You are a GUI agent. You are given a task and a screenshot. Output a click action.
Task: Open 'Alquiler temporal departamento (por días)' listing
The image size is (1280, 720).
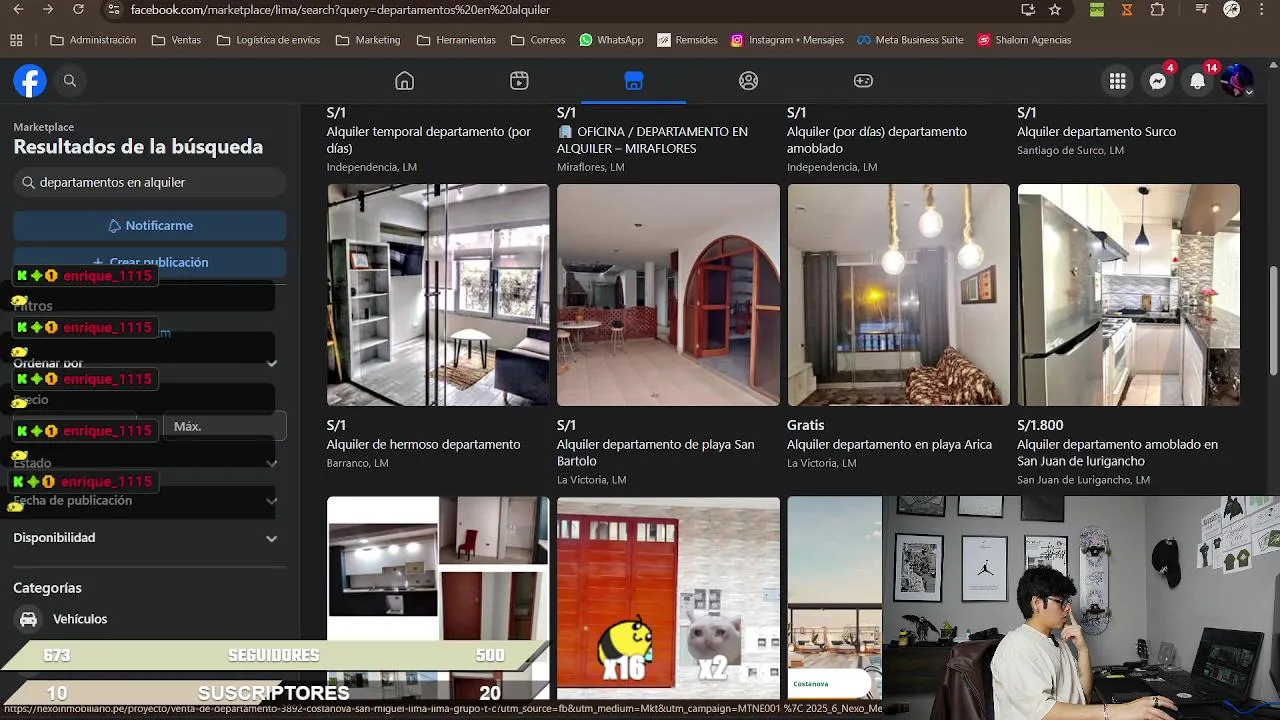point(429,140)
